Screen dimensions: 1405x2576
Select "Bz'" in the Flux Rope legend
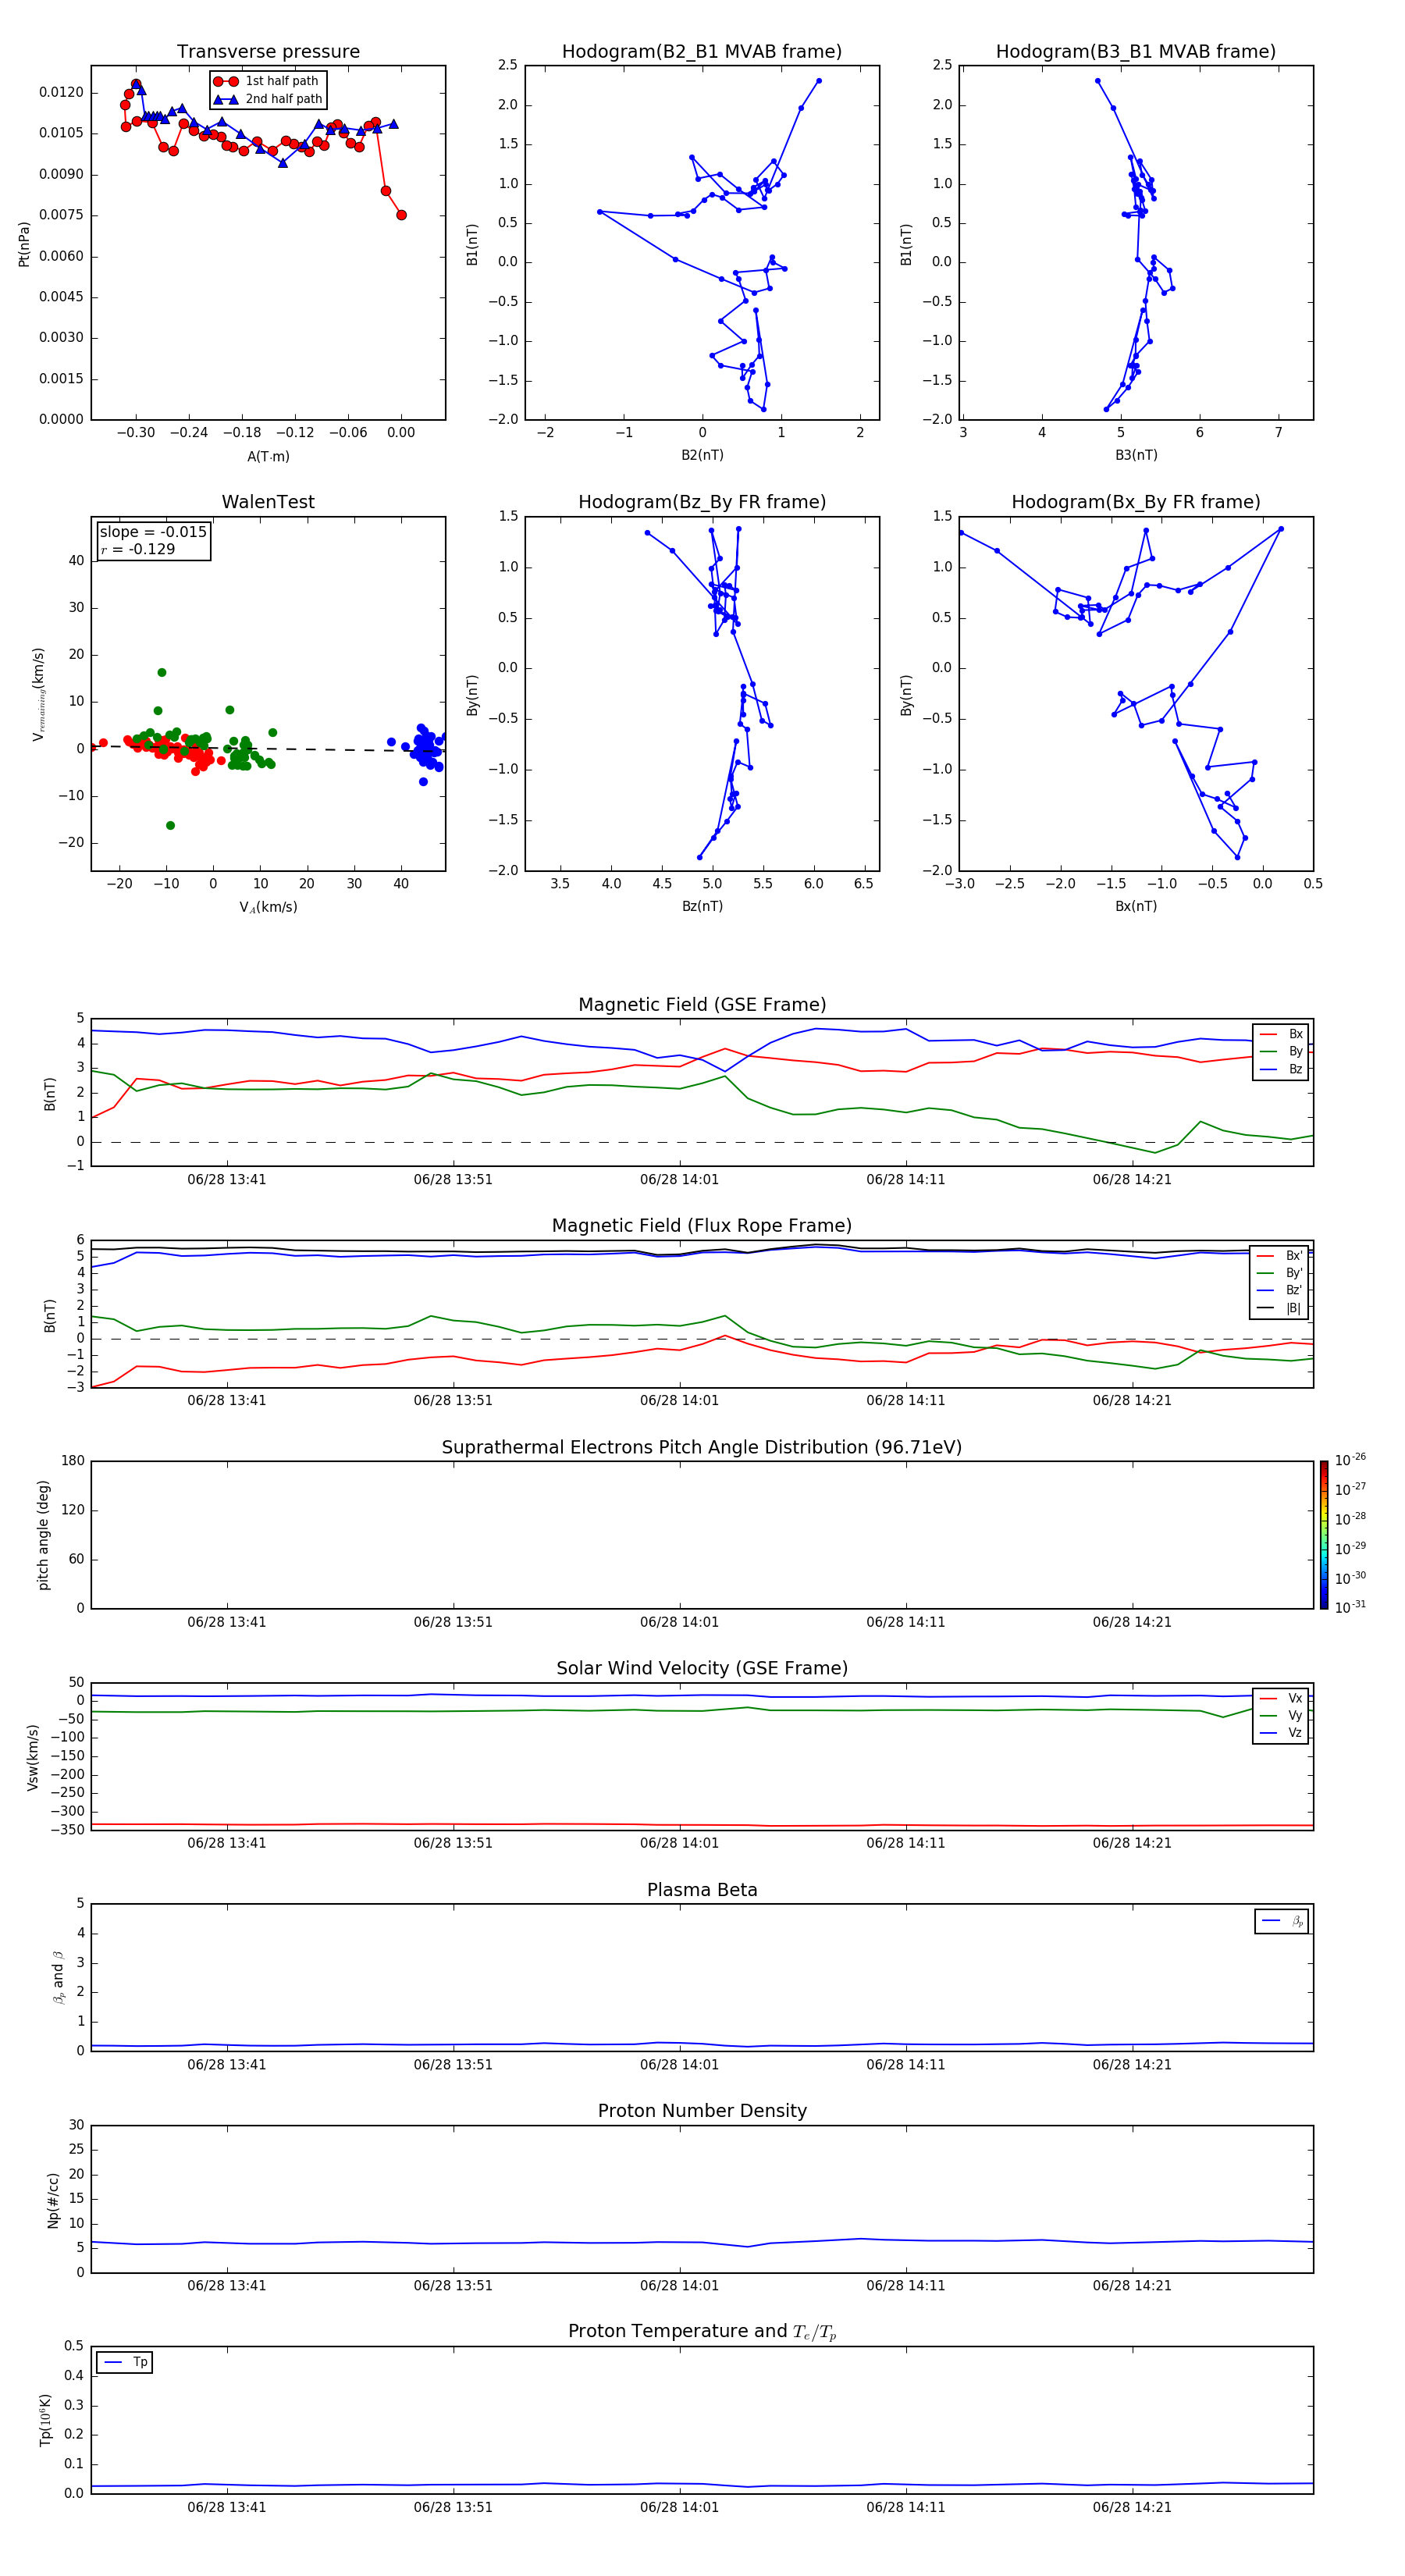tap(1280, 1290)
